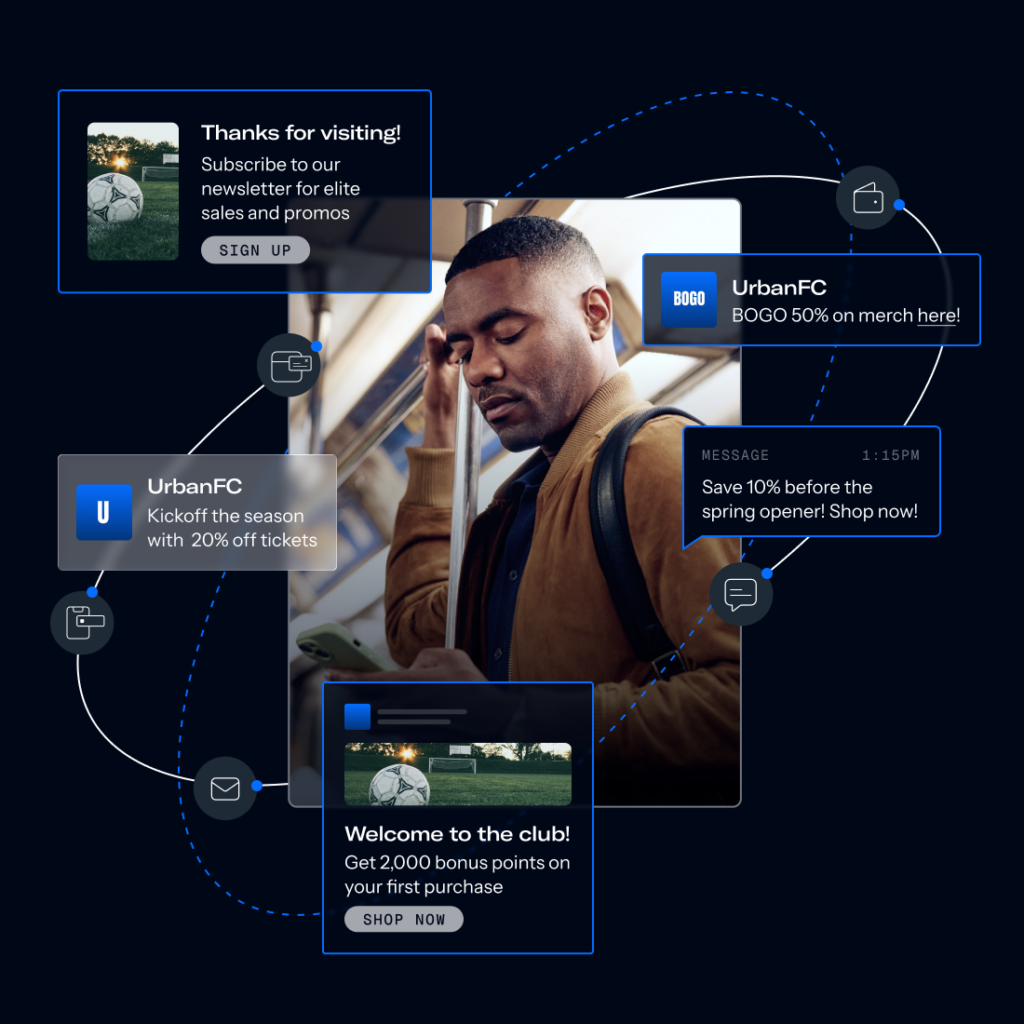The height and width of the screenshot is (1024, 1024).
Task: Select the "Thanks for visiting!" heading
Action: (x=300, y=132)
